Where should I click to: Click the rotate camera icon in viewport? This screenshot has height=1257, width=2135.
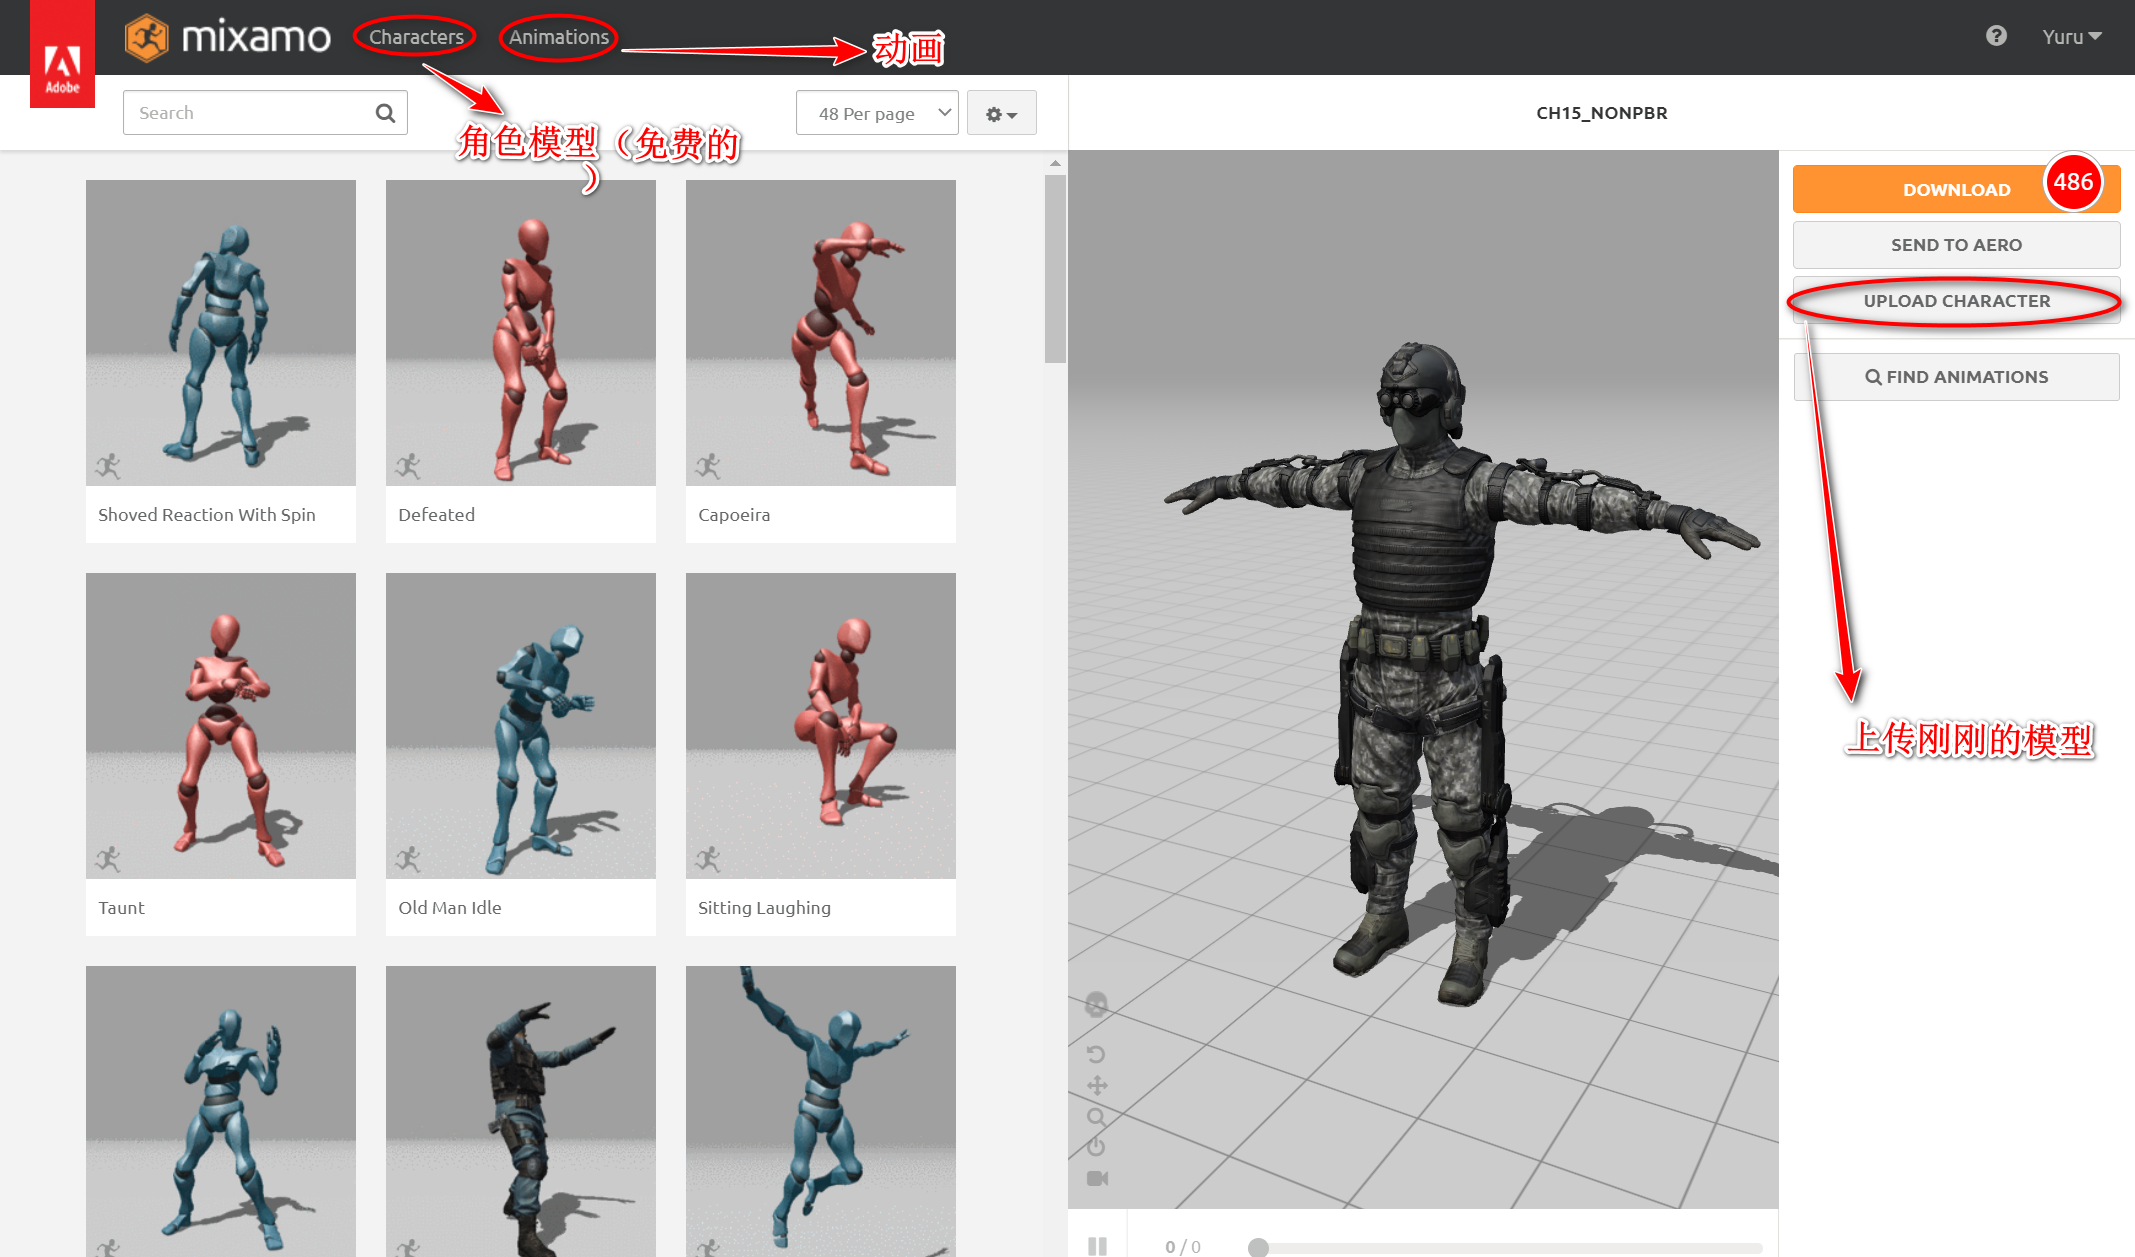1096,1054
